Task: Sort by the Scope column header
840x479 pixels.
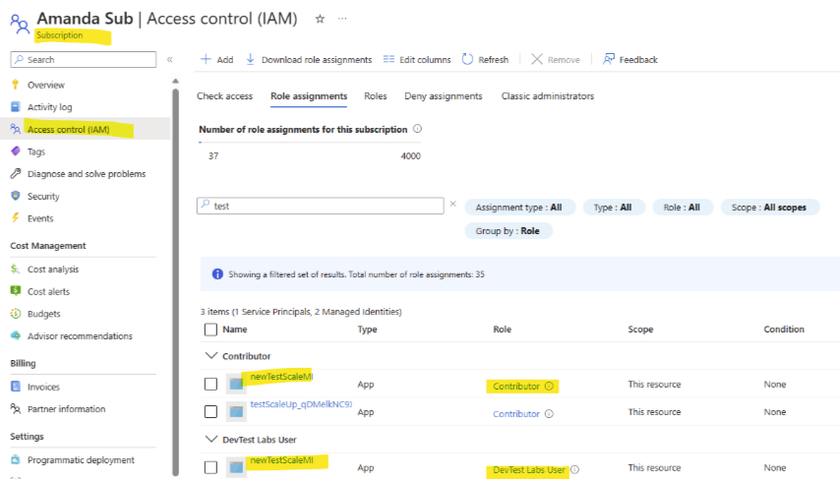Action: 641,329
